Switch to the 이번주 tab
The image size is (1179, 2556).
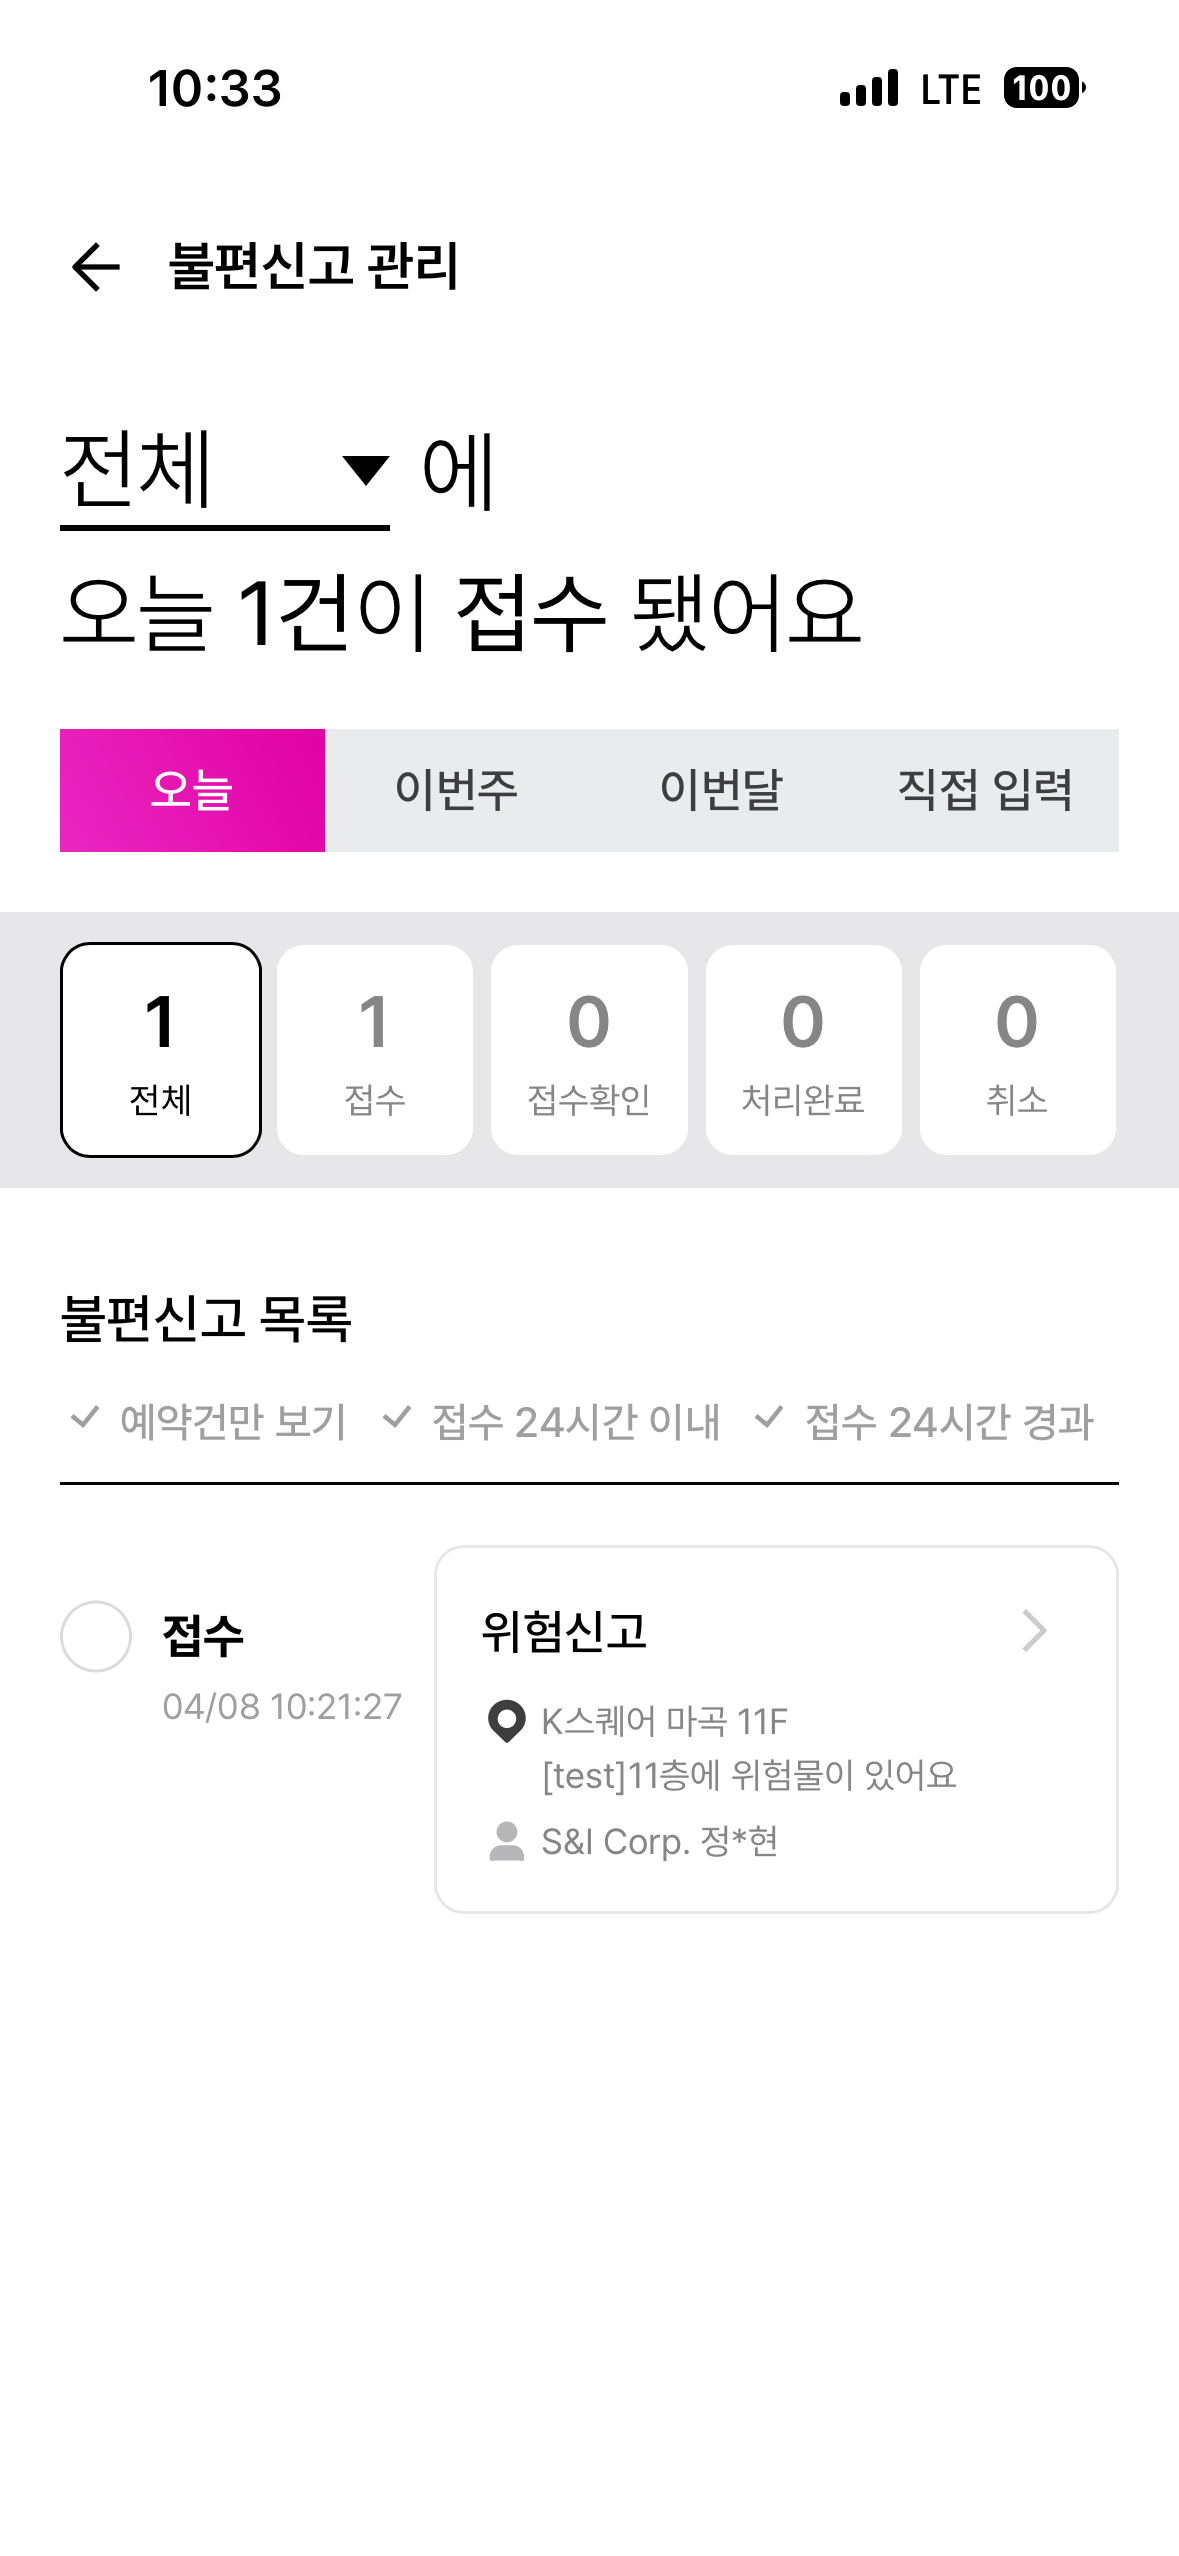point(456,790)
